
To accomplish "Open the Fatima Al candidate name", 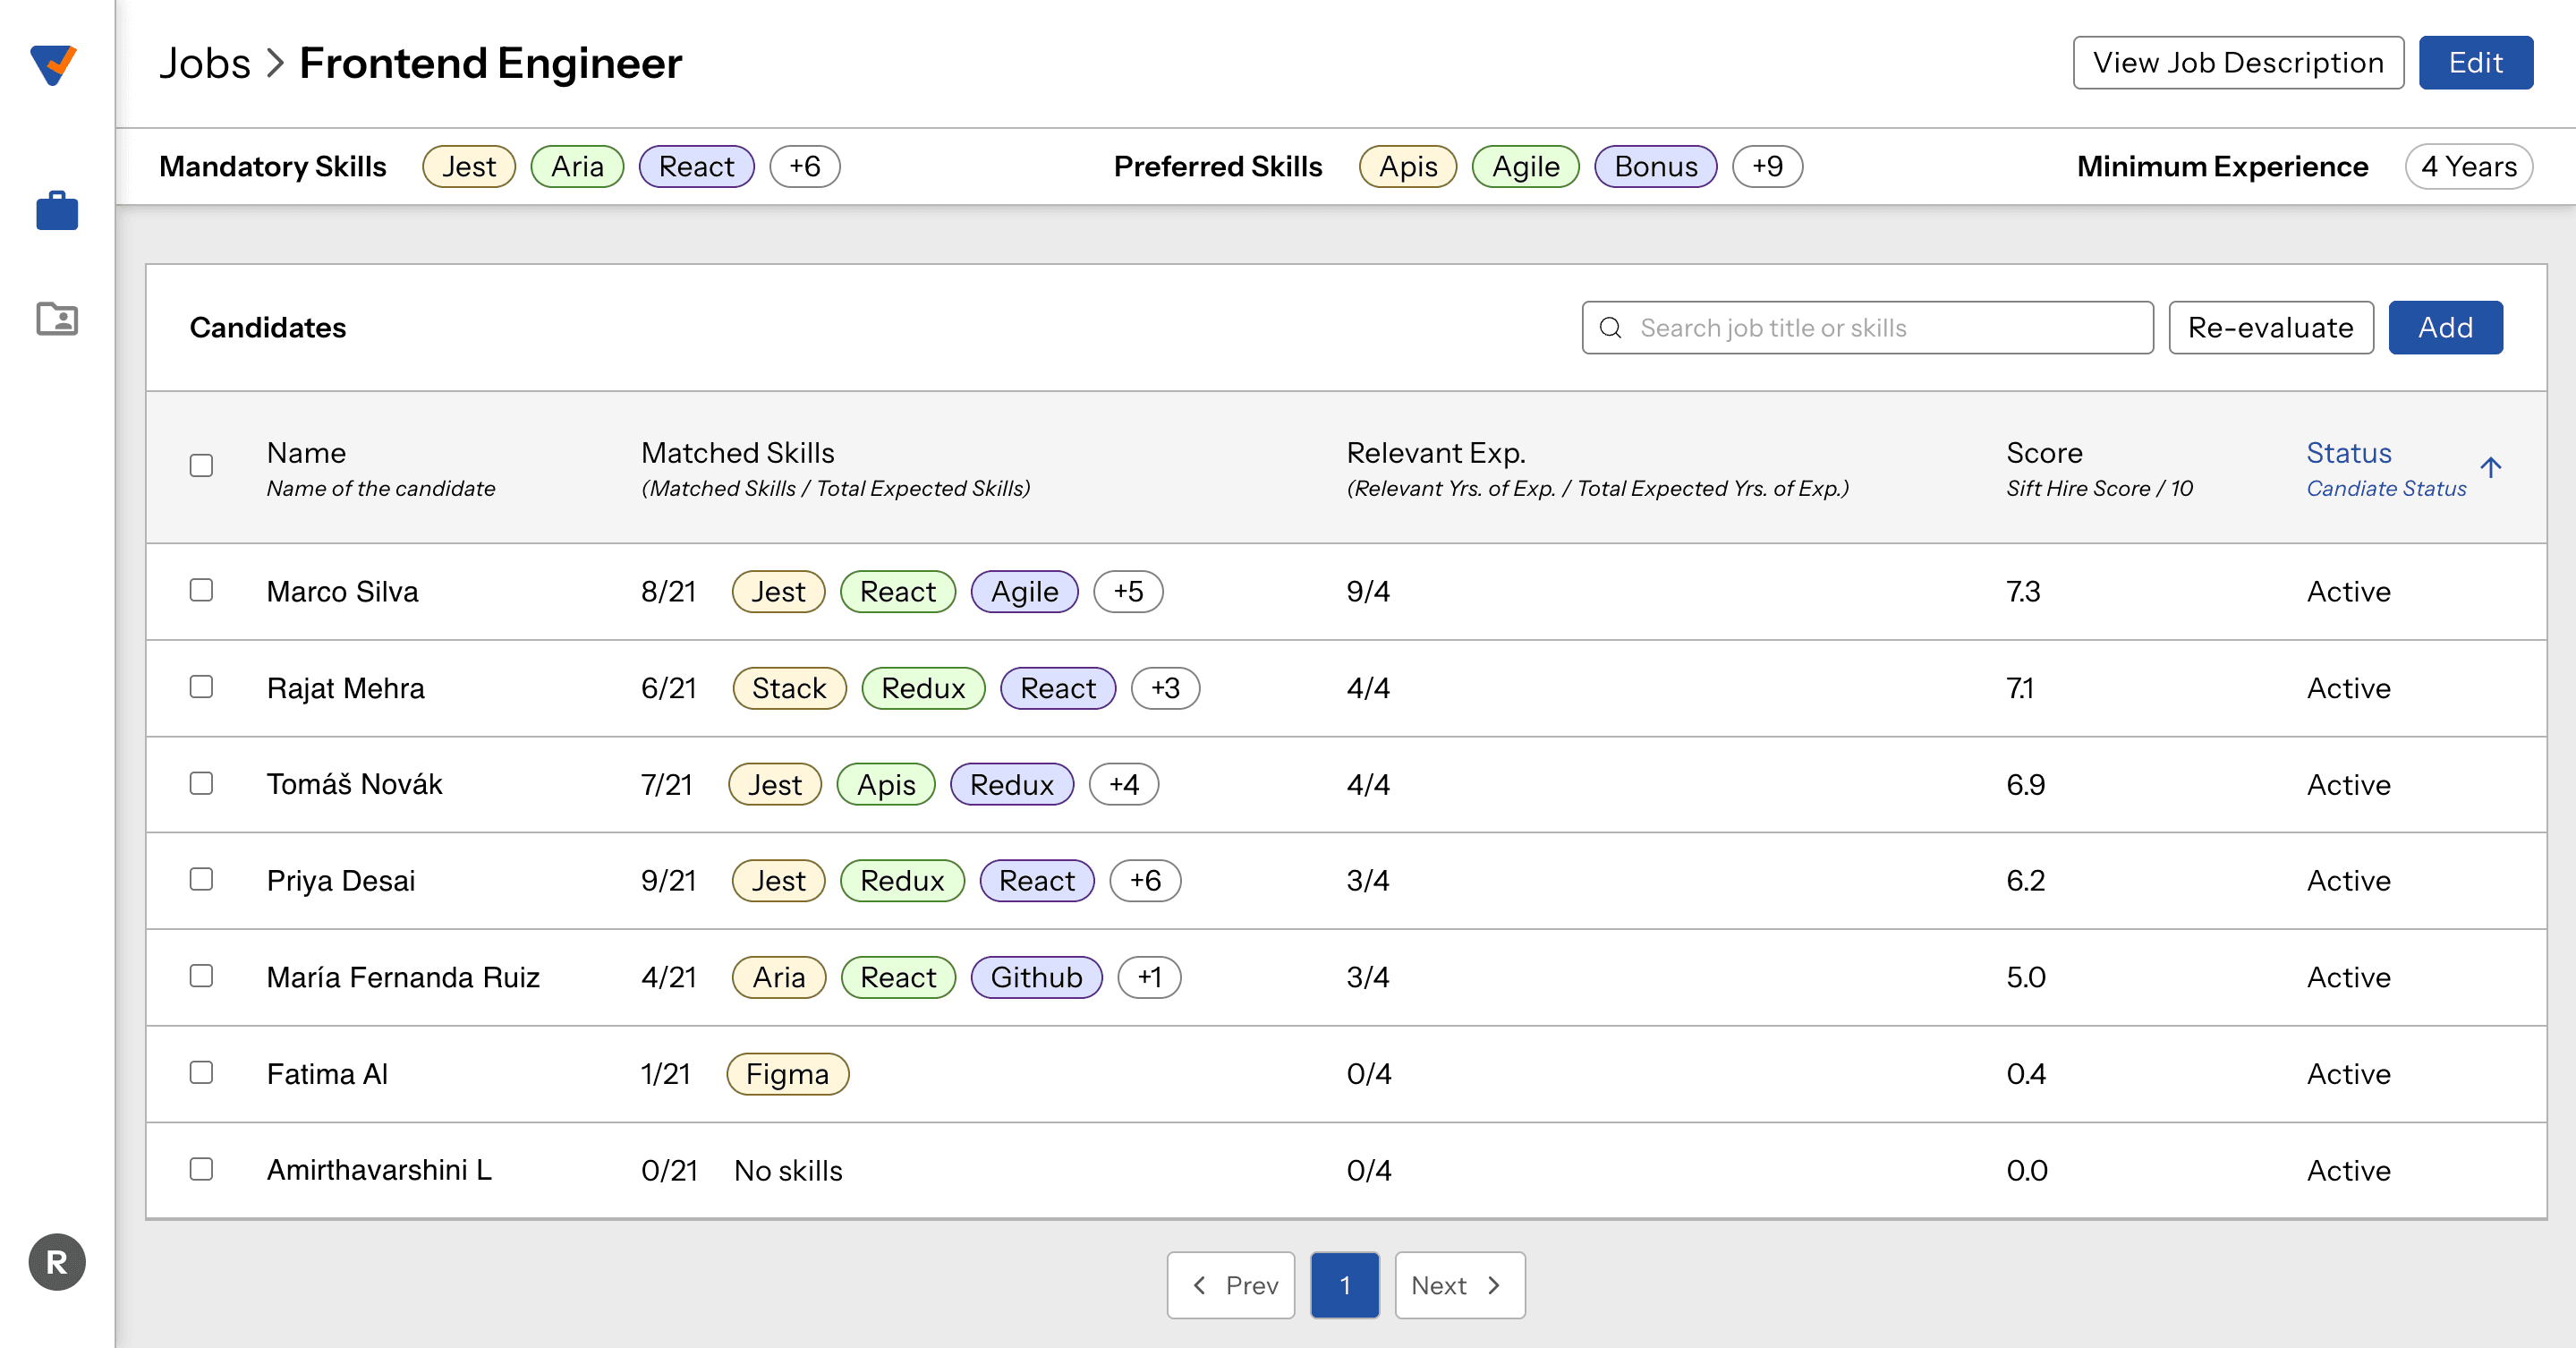I will click(x=327, y=1073).
